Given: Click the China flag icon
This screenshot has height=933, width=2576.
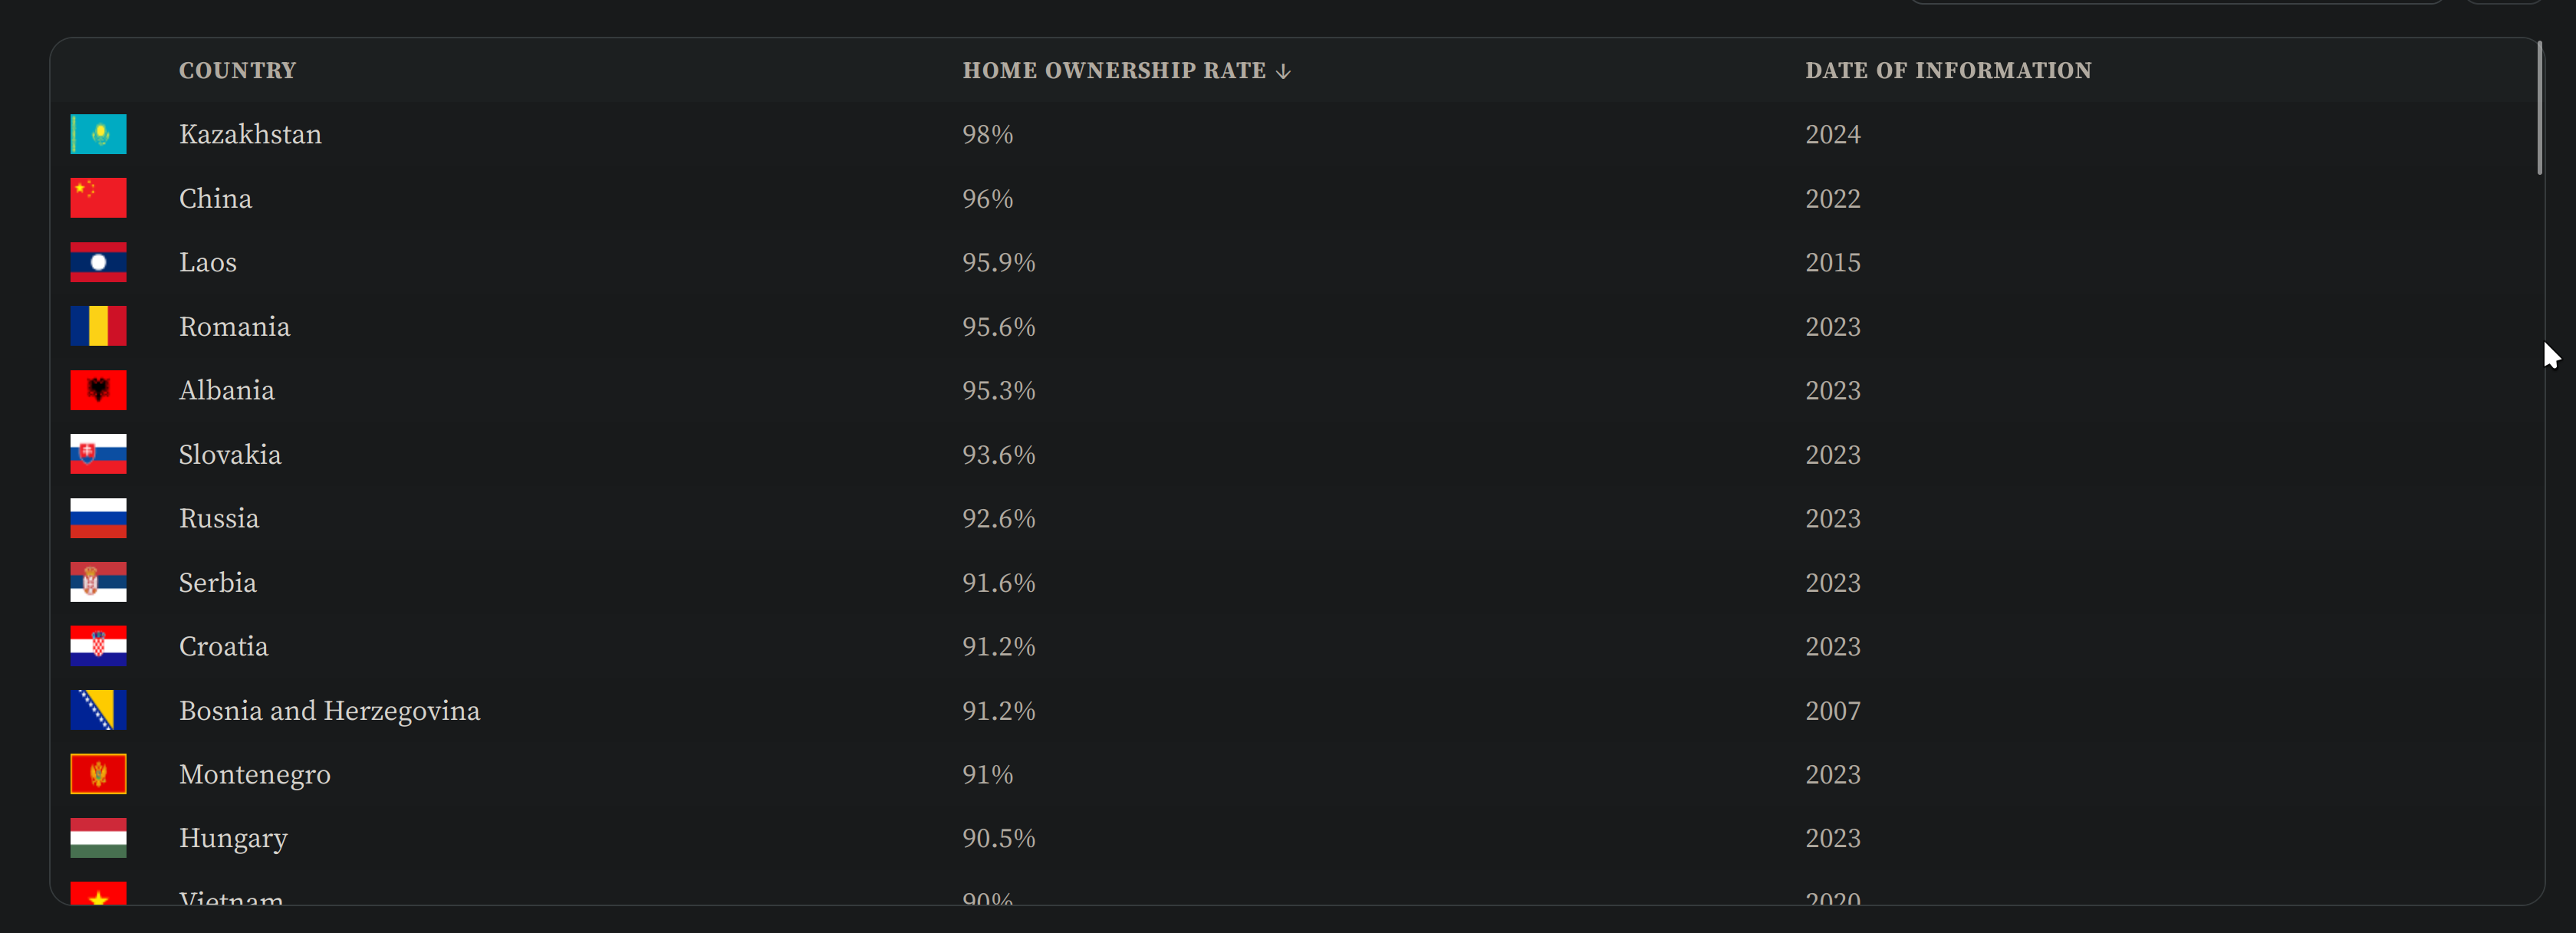Looking at the screenshot, I should 98,198.
